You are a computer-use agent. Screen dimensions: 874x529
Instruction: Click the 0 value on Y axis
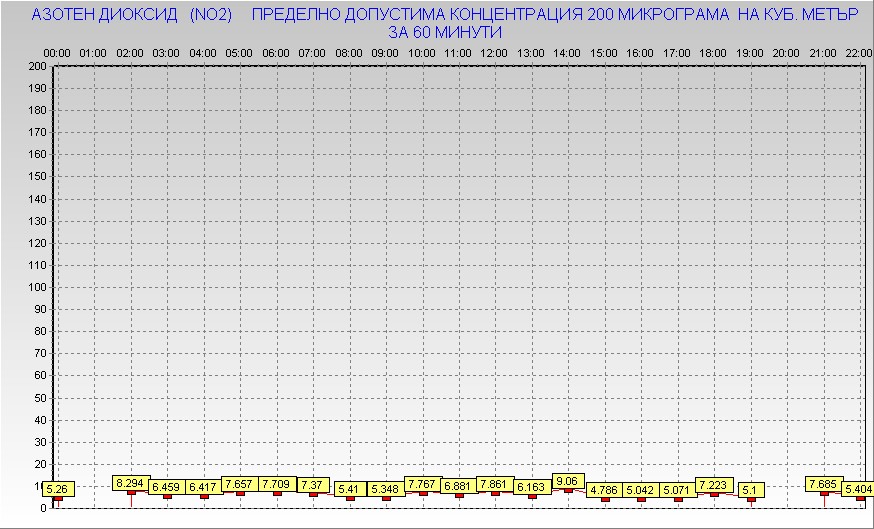click(44, 508)
